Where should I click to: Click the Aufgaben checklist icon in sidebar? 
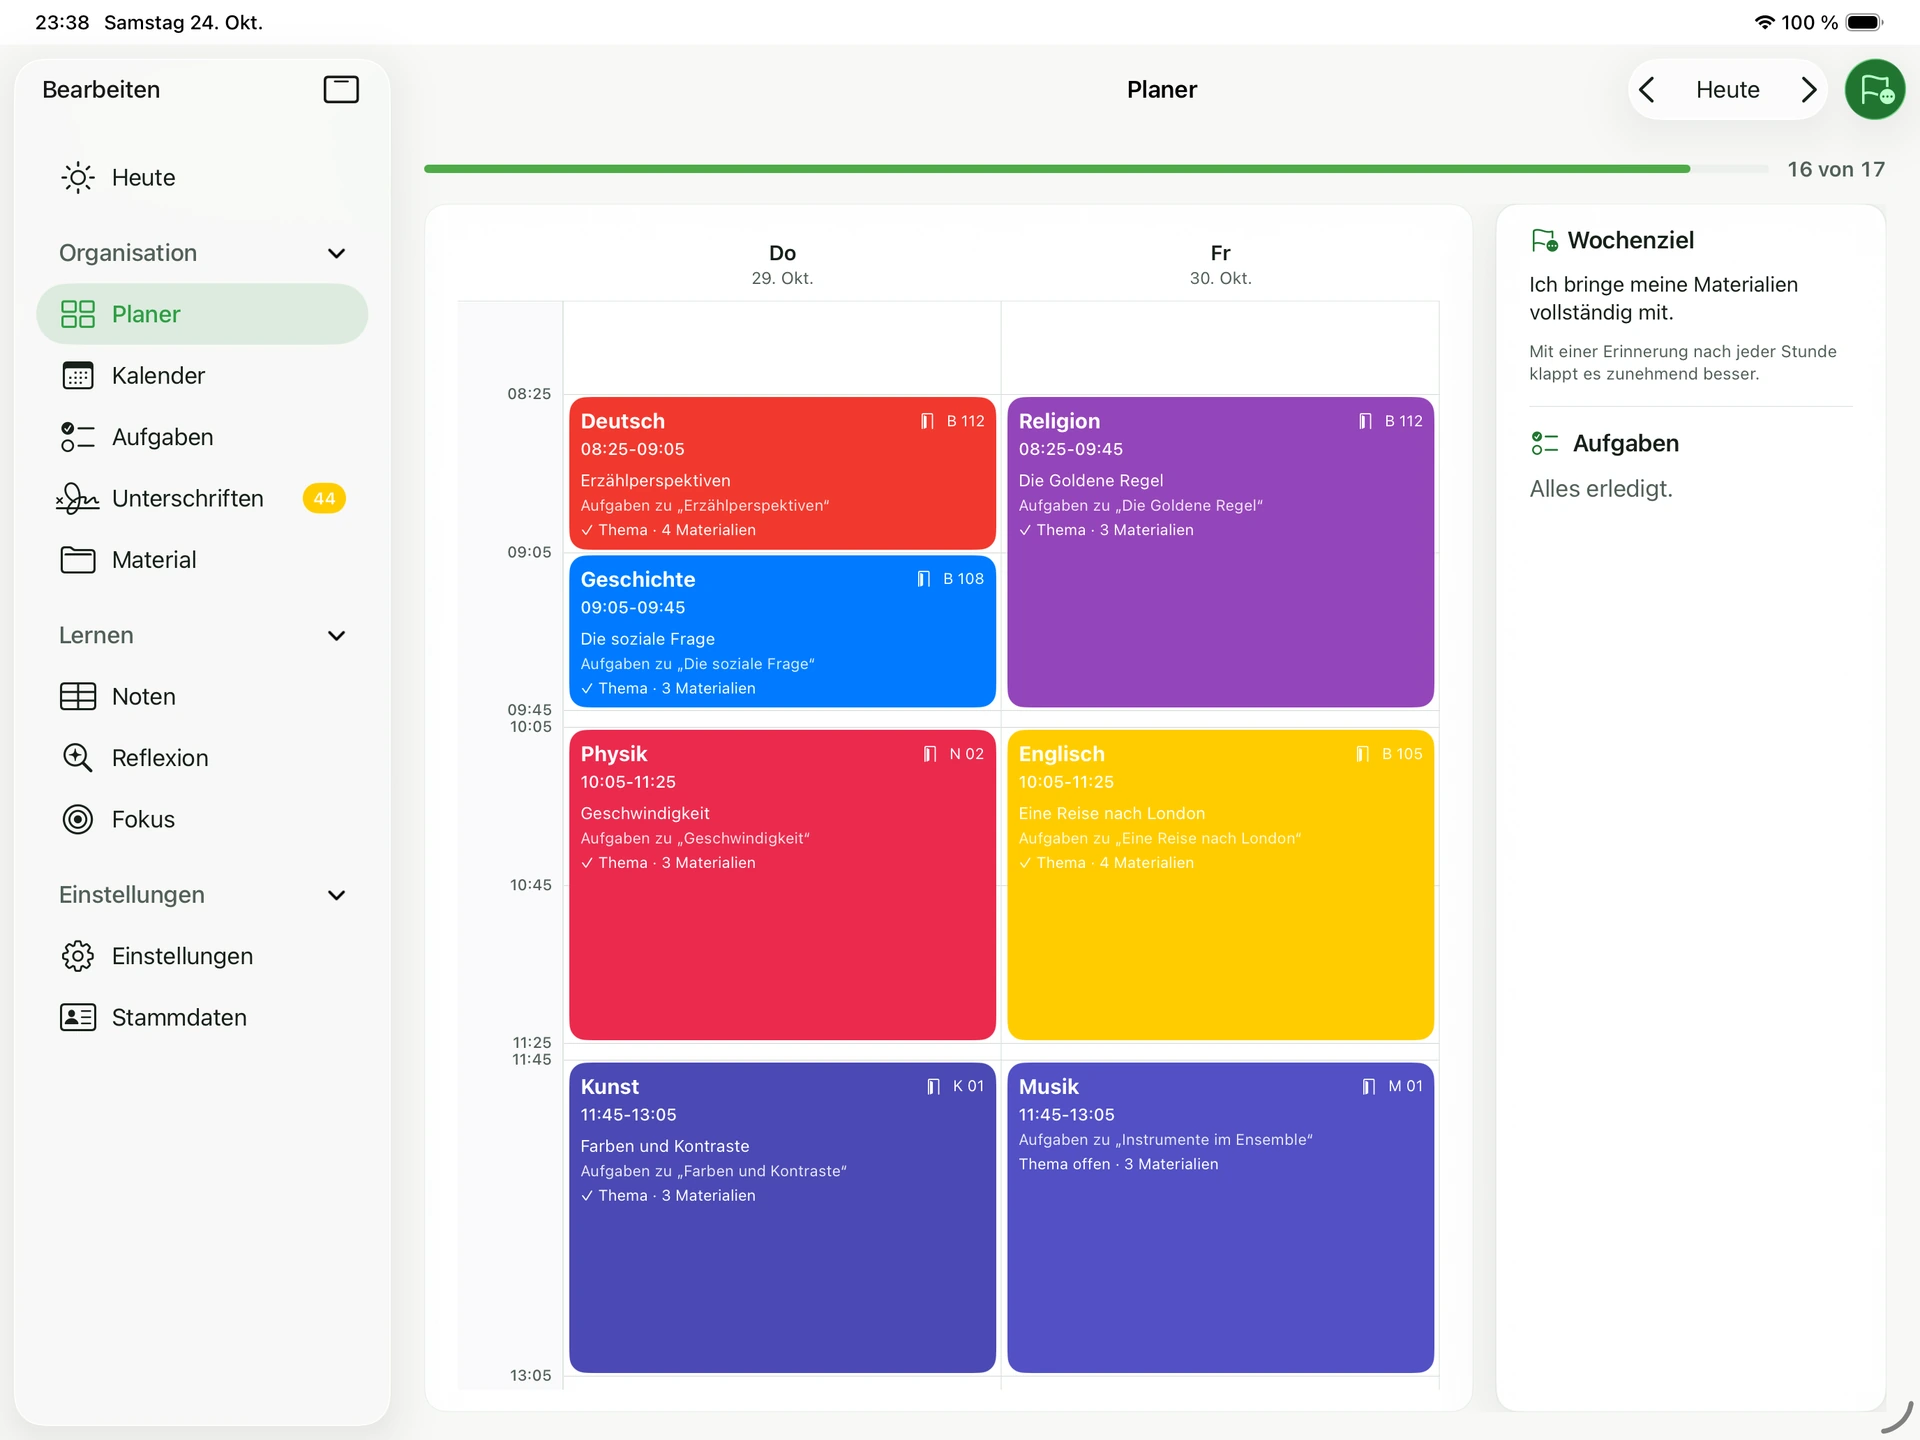click(x=78, y=437)
